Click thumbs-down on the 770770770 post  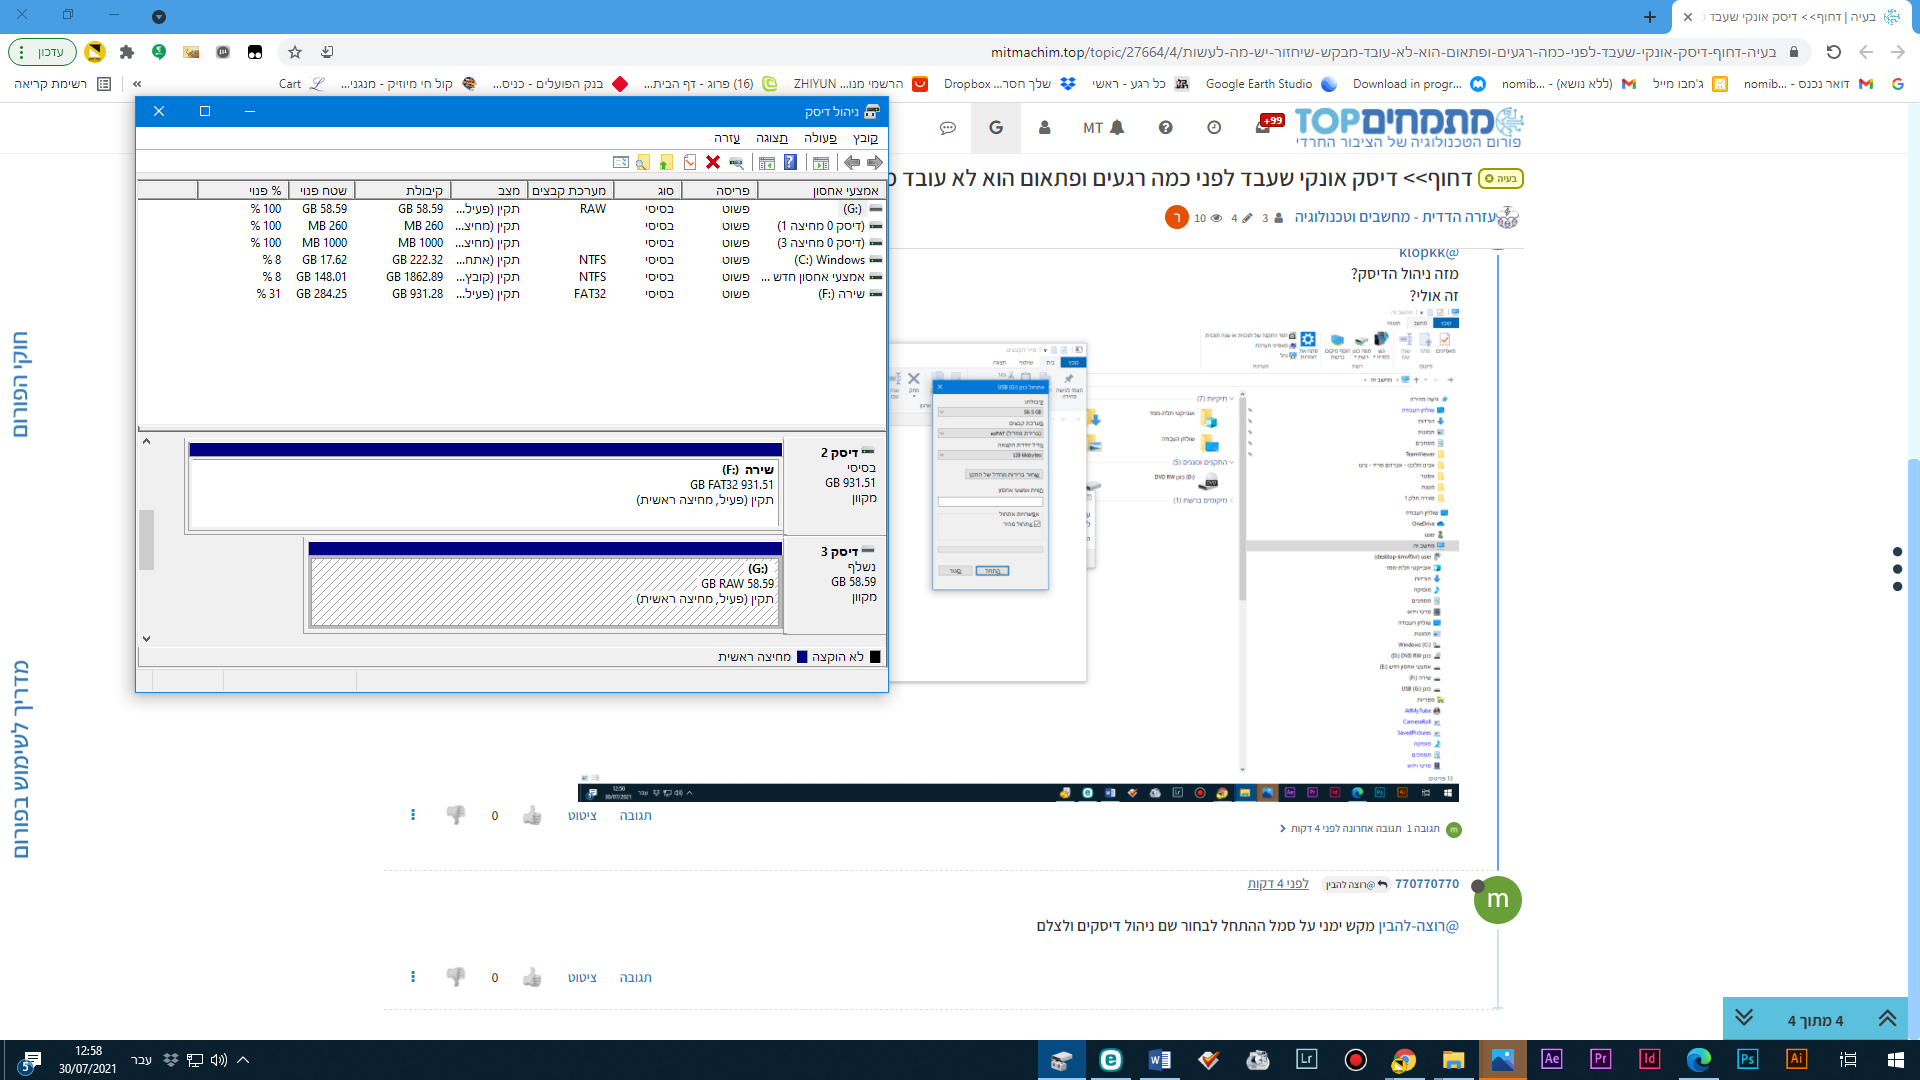(456, 977)
